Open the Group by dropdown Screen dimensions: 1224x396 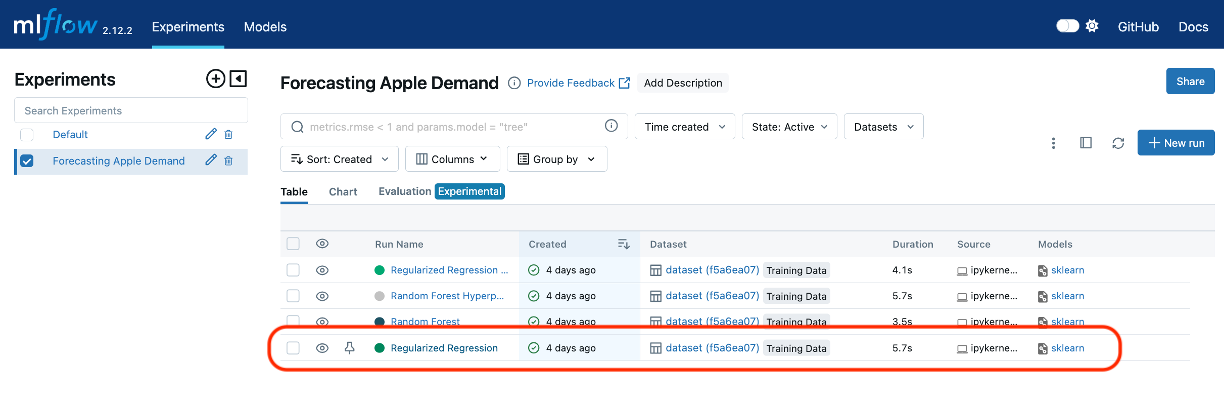tap(557, 159)
